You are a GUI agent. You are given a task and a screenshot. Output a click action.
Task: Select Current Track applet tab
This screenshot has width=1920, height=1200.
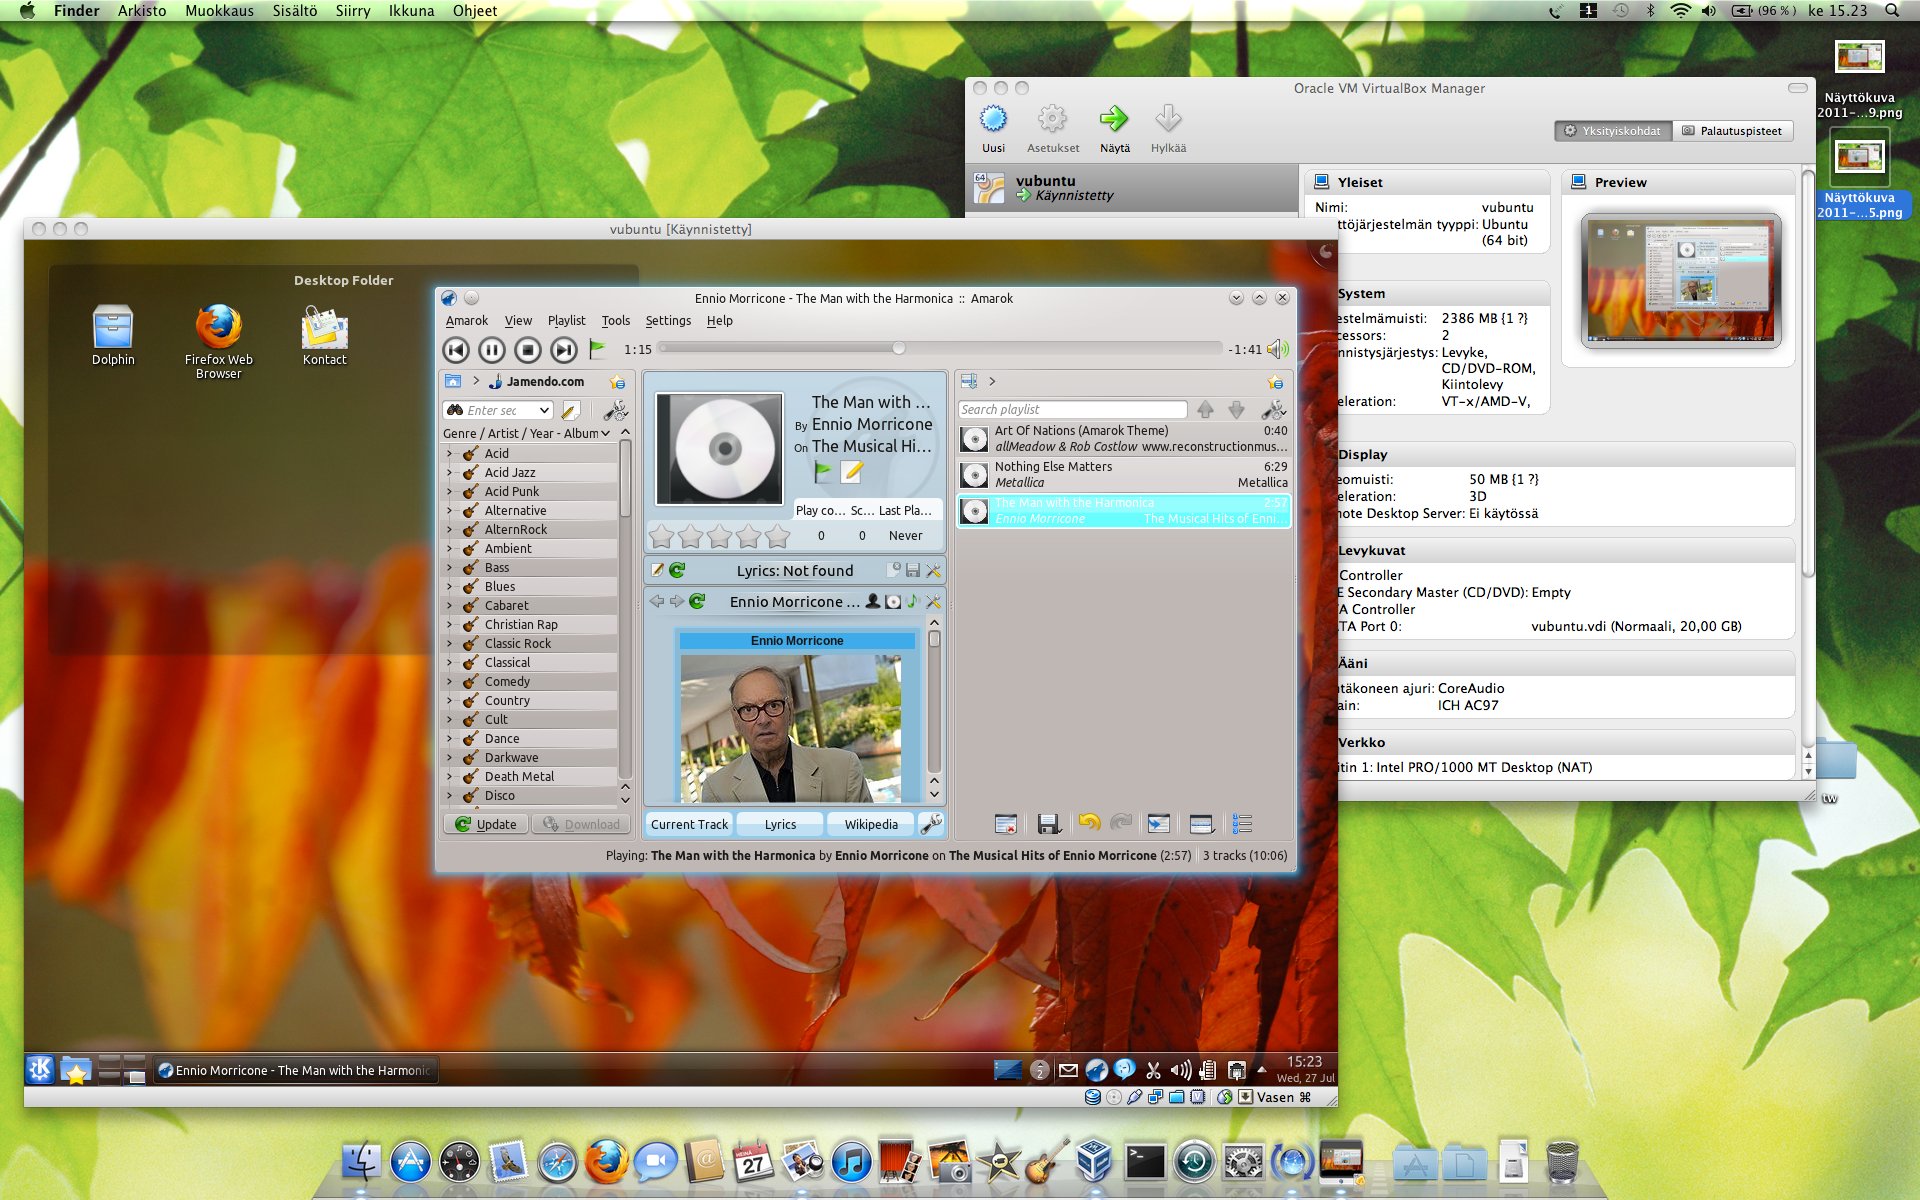[689, 824]
